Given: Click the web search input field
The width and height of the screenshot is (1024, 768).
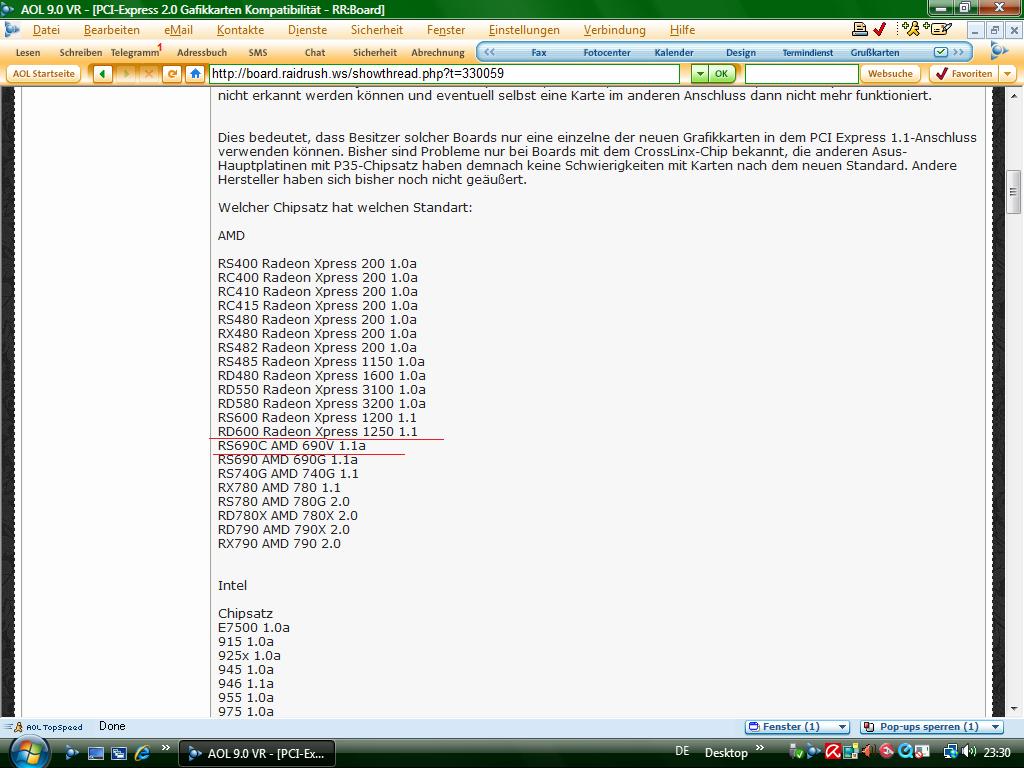Looking at the screenshot, I should pyautogui.click(x=801, y=74).
